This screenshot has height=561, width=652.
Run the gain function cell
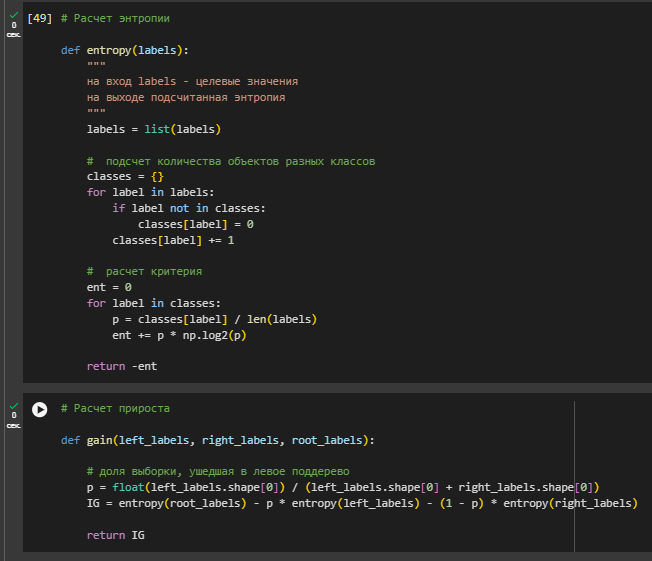point(40,410)
